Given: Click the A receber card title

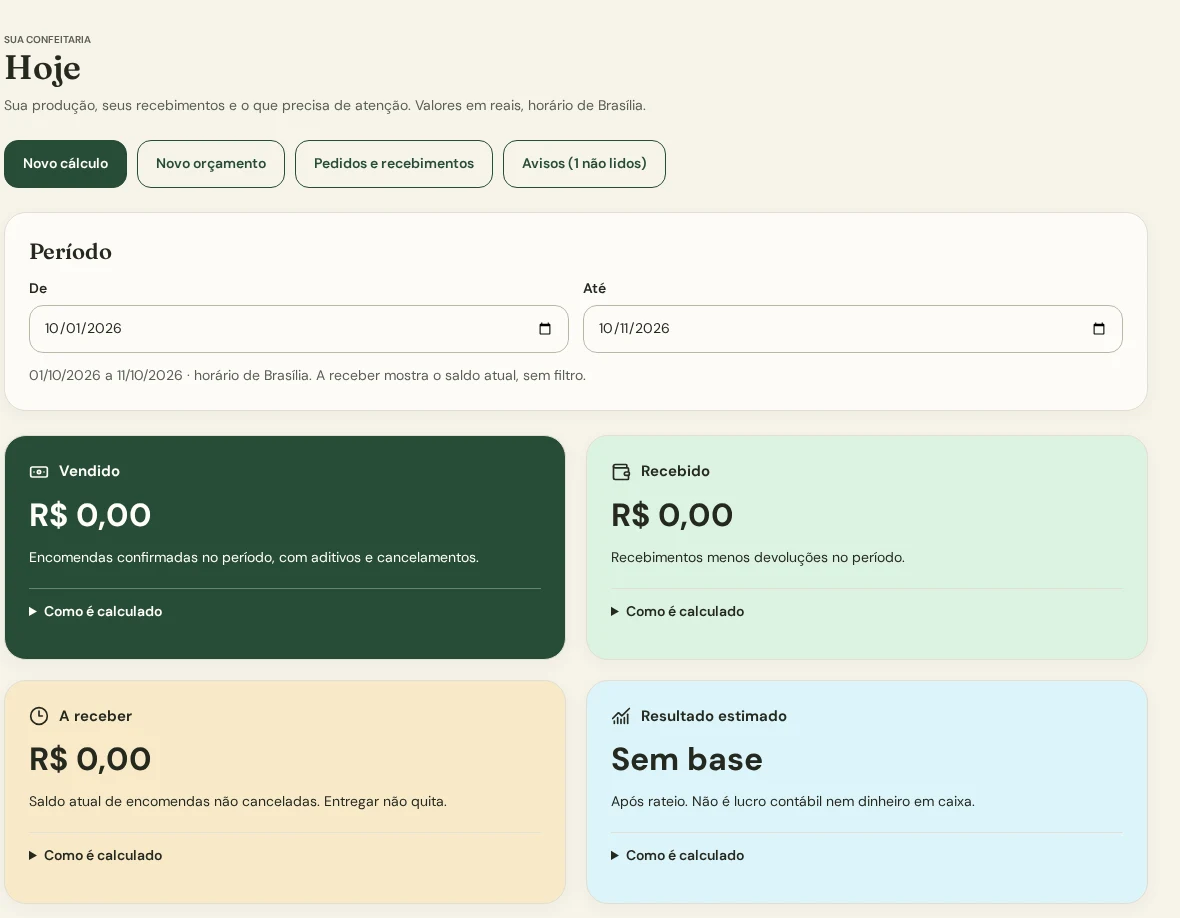Looking at the screenshot, I should point(96,716).
